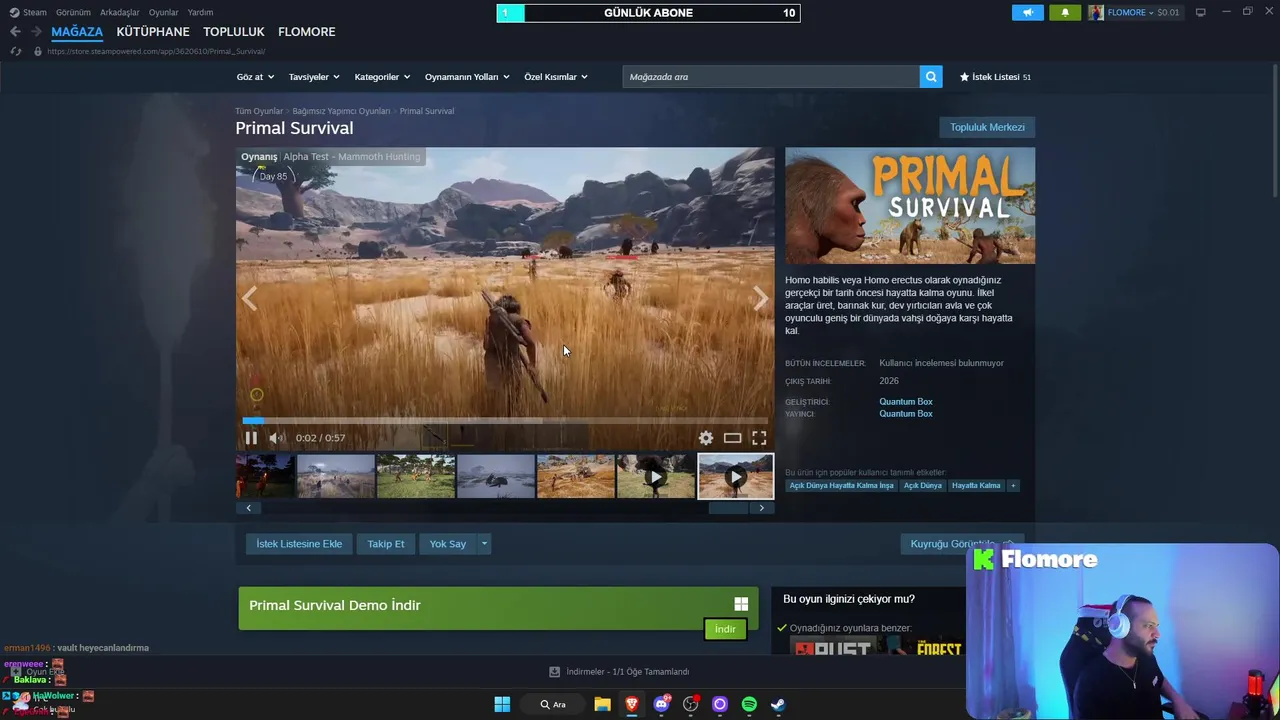
Task: Click the Topluluk Merkezi button
Action: tap(987, 127)
